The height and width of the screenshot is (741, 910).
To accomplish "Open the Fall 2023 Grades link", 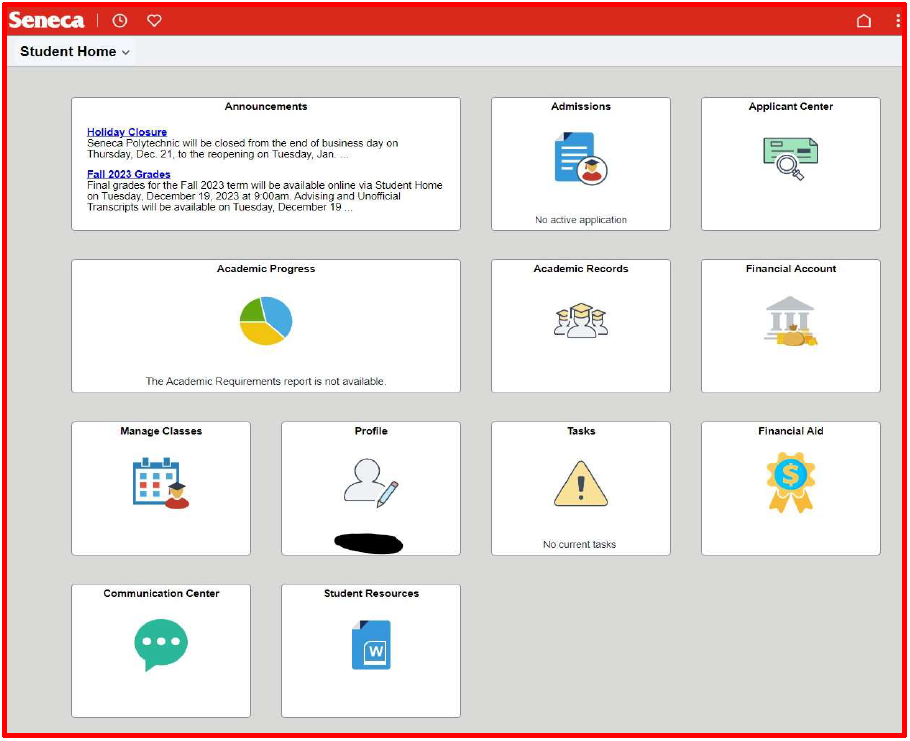I will pyautogui.click(x=129, y=174).
